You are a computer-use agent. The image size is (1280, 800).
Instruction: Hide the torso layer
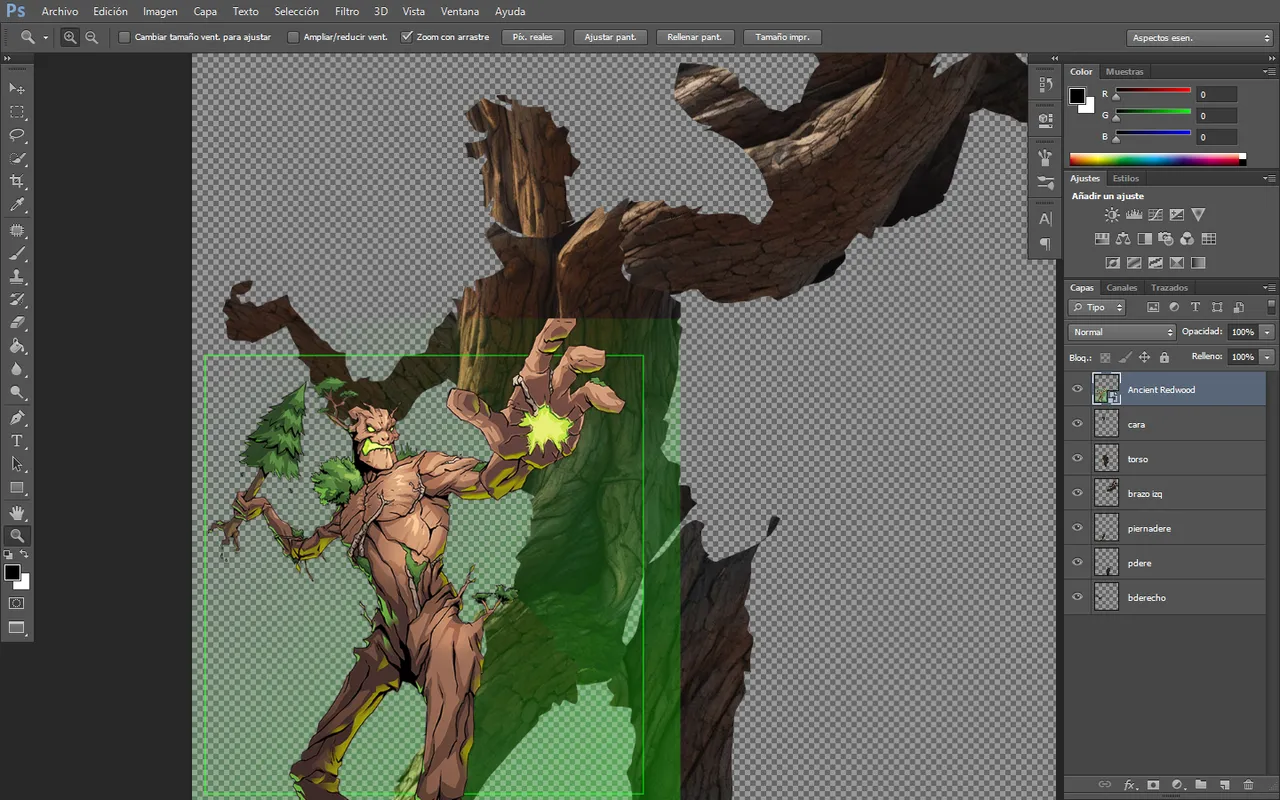[x=1077, y=459]
